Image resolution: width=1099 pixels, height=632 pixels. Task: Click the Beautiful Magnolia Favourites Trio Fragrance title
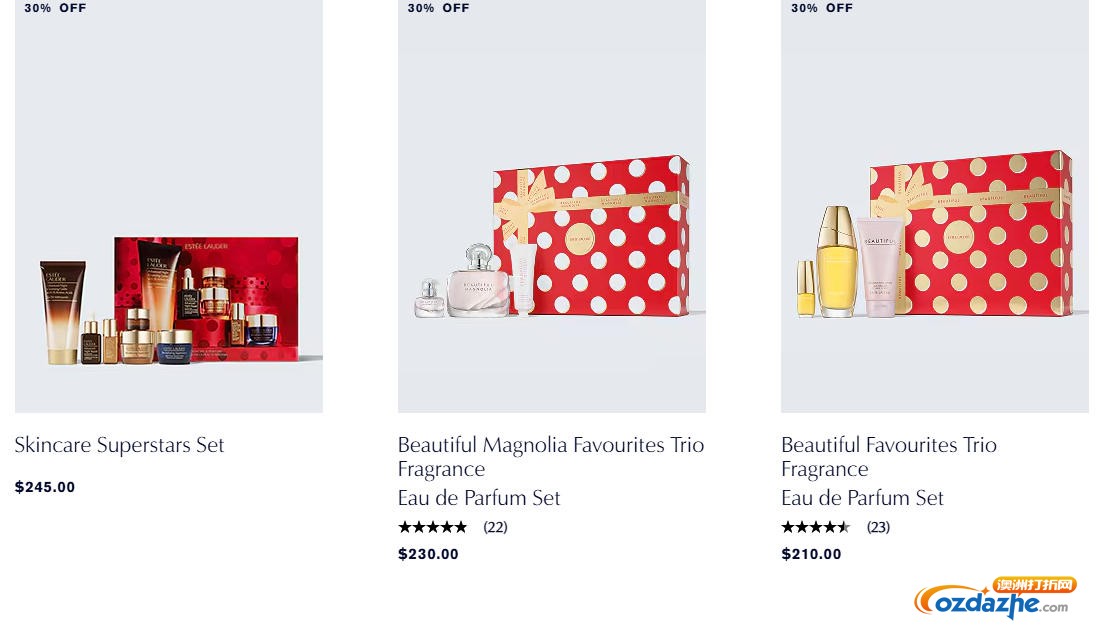551,457
